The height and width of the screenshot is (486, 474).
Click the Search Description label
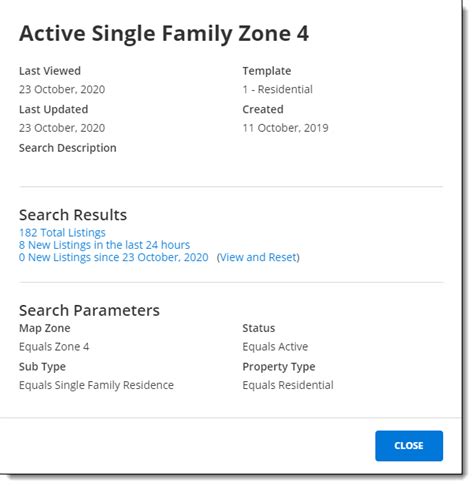tap(68, 148)
